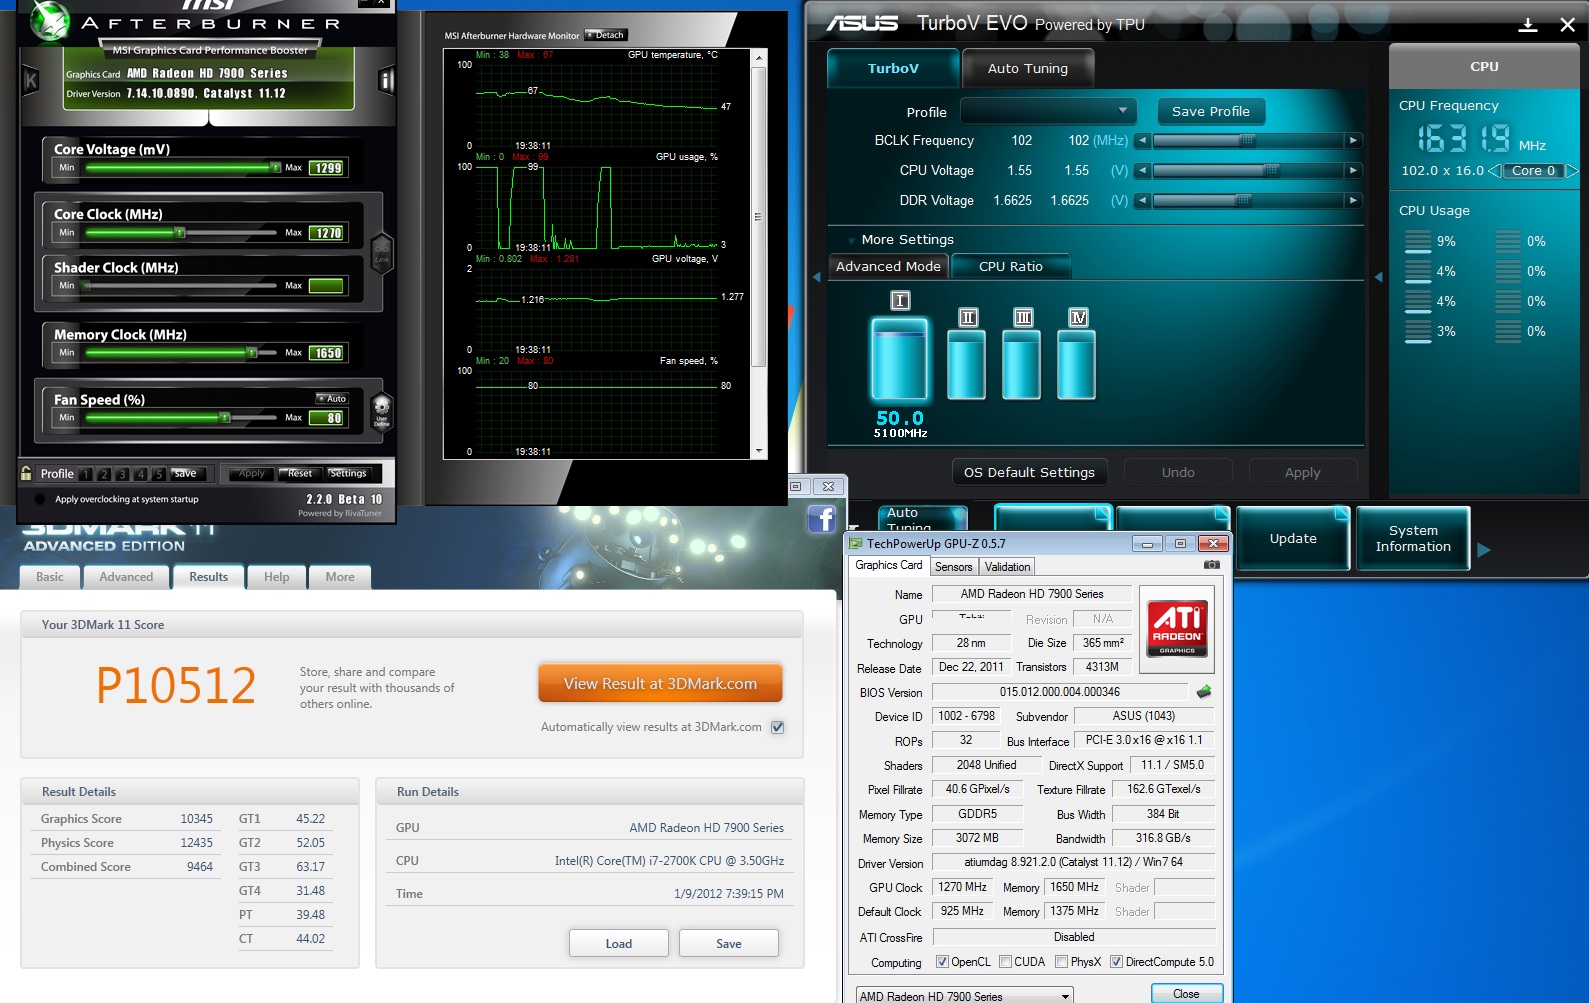This screenshot has height=1003, width=1589.
Task: Click the Save button in Run Details
Action: tap(728, 944)
